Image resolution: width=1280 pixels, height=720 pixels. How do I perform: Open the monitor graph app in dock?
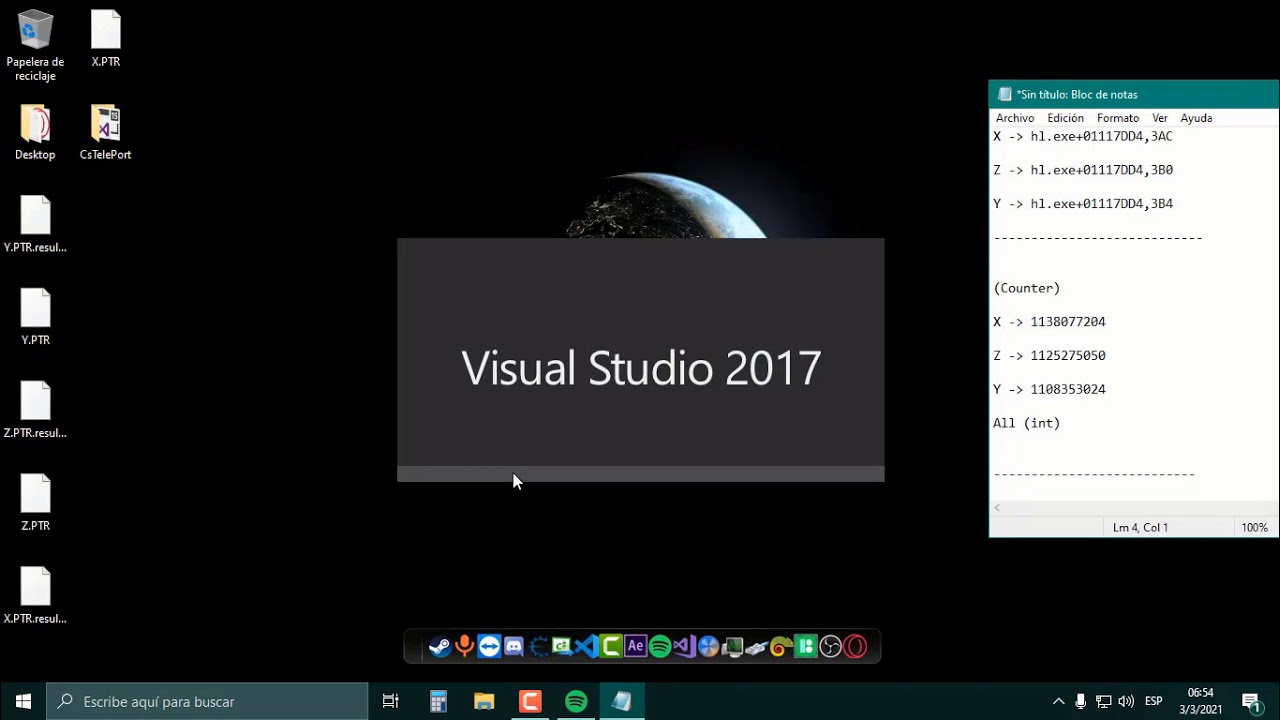[x=733, y=647]
